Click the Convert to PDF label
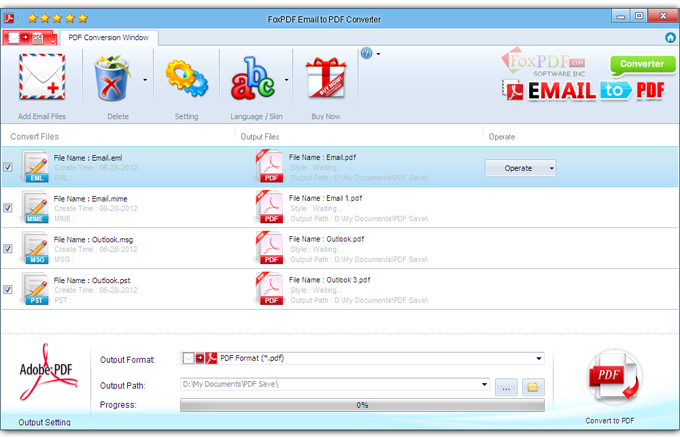Screen dimensions: 680x439 pos(610,421)
